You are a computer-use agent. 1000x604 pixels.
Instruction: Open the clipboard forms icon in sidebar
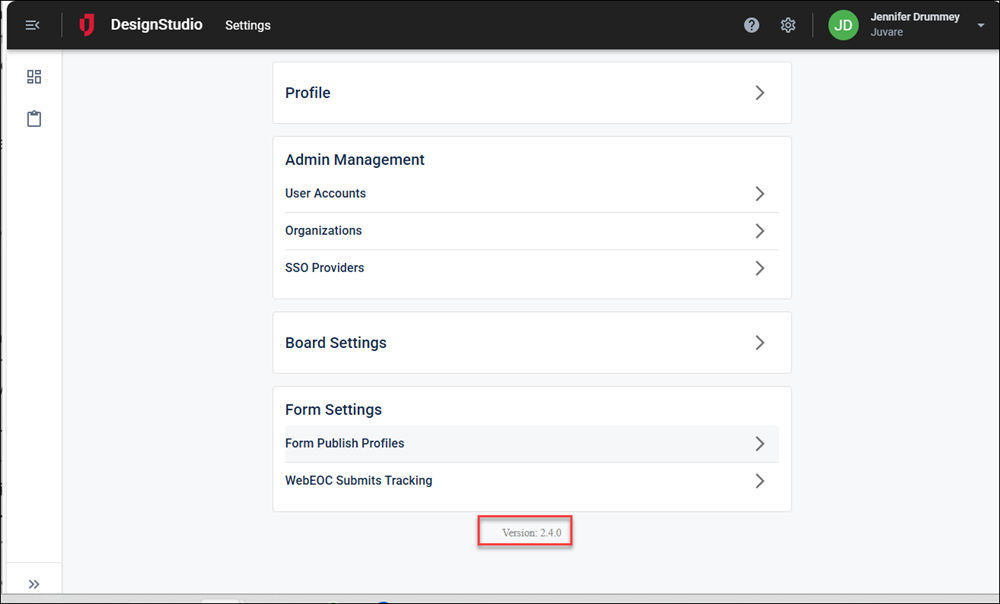pos(34,119)
